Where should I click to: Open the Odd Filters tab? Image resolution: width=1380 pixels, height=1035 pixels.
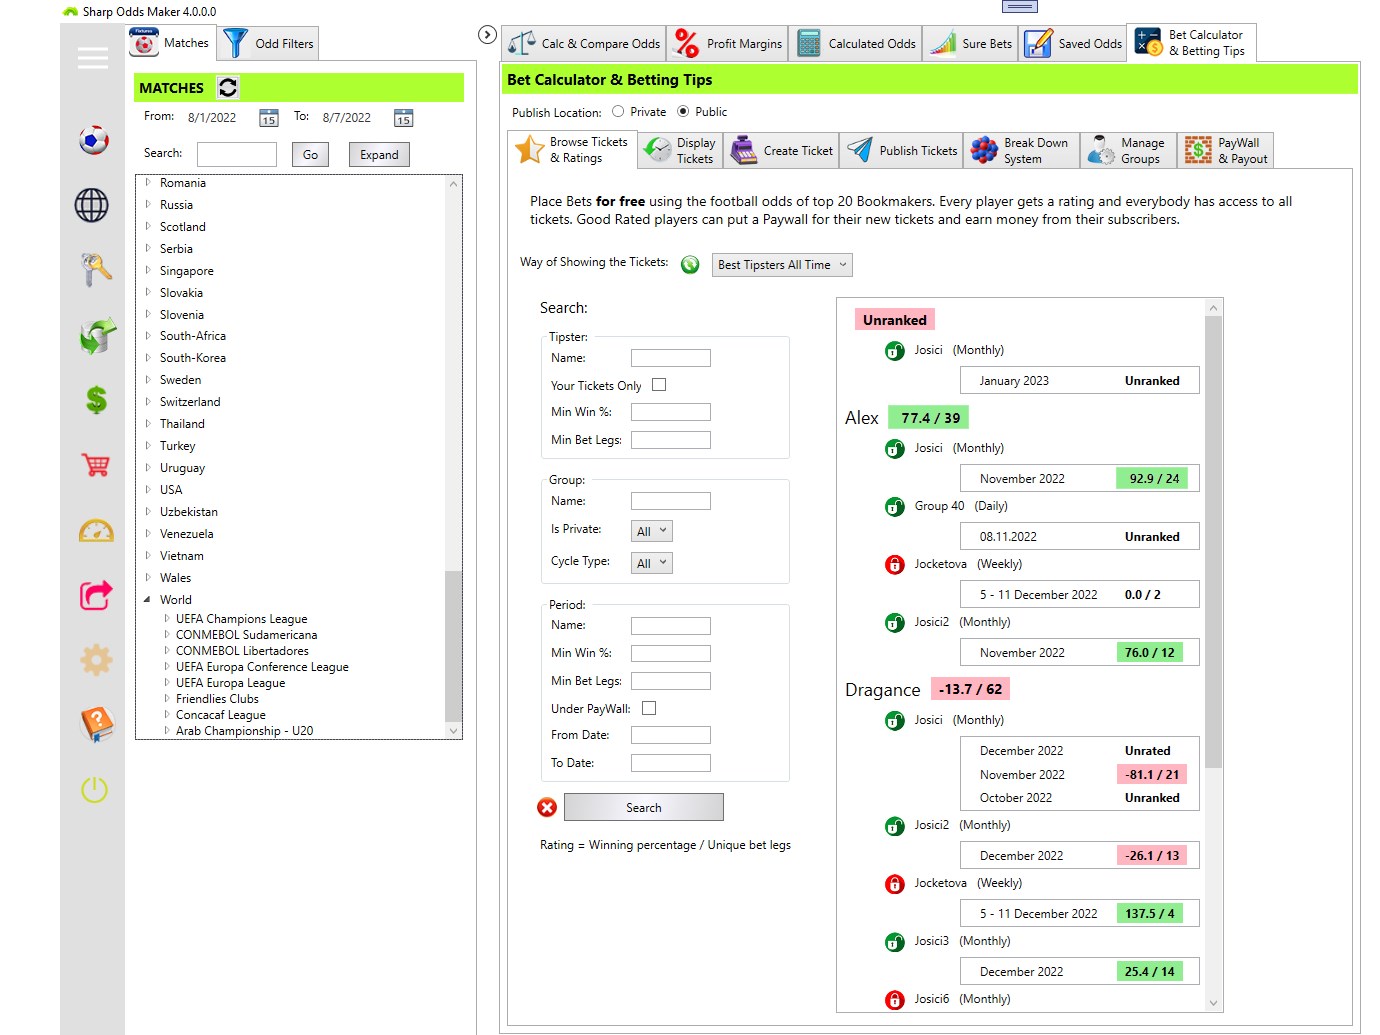[x=270, y=43]
